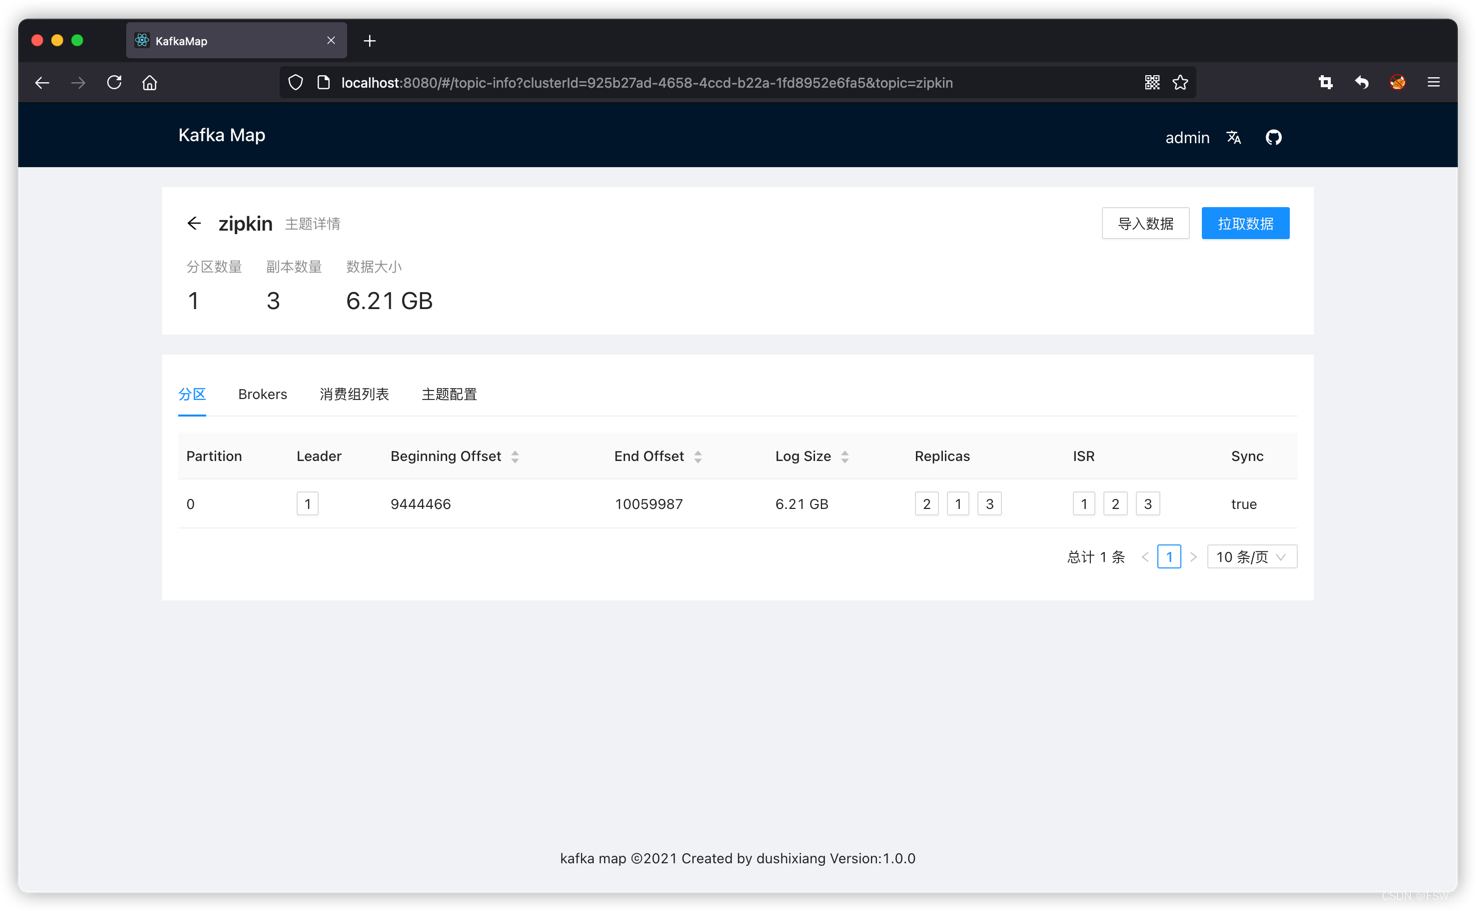Click the QR code icon in address bar
This screenshot has height=911, width=1476.
pos(1152,83)
